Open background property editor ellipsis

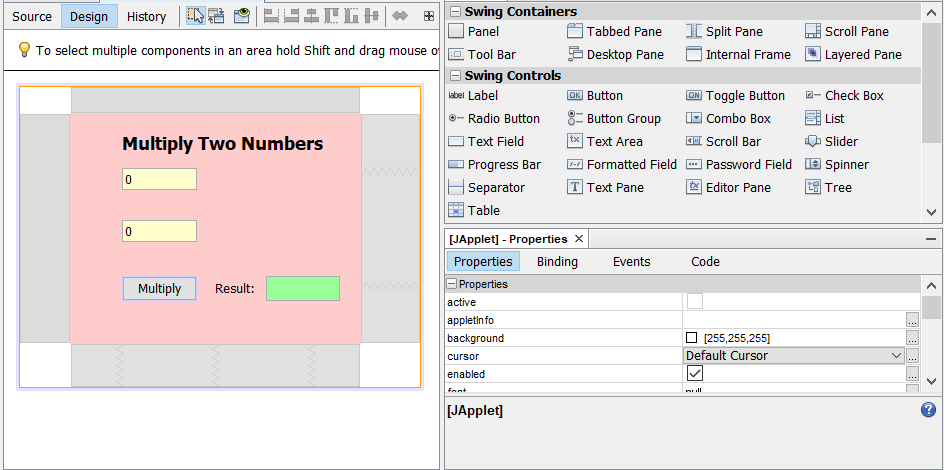[x=912, y=338]
